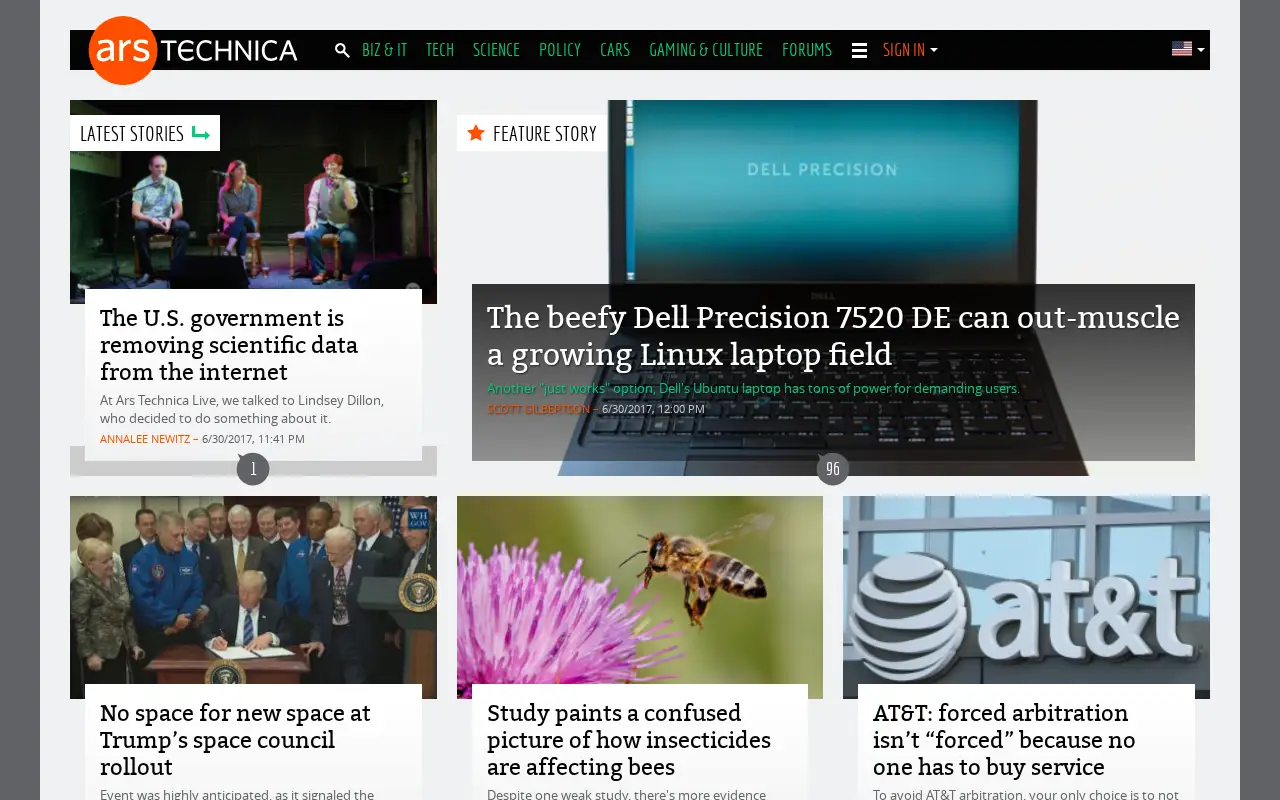Viewport: 1280px width, 800px height.
Task: Click the Latest Stories arrow icon
Action: pyautogui.click(x=201, y=133)
